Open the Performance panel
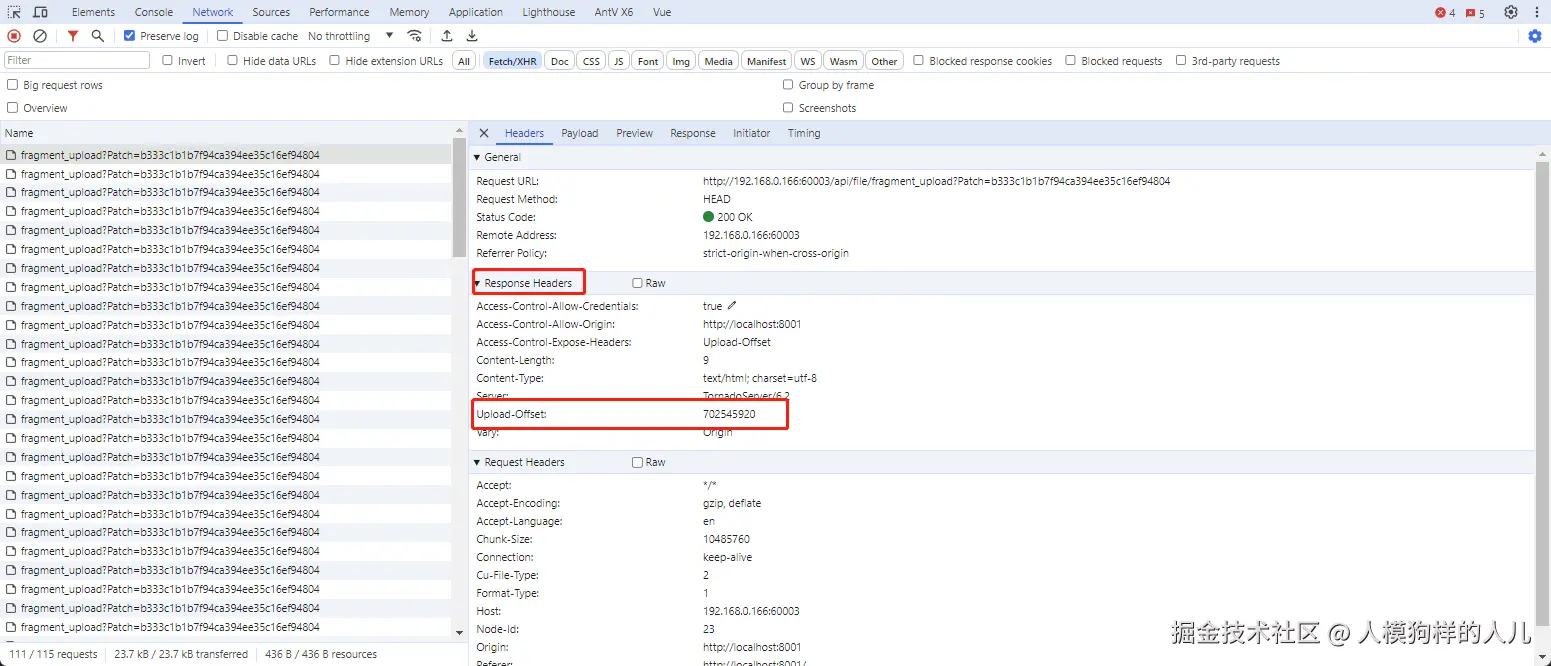This screenshot has height=666, width=1551. click(339, 12)
